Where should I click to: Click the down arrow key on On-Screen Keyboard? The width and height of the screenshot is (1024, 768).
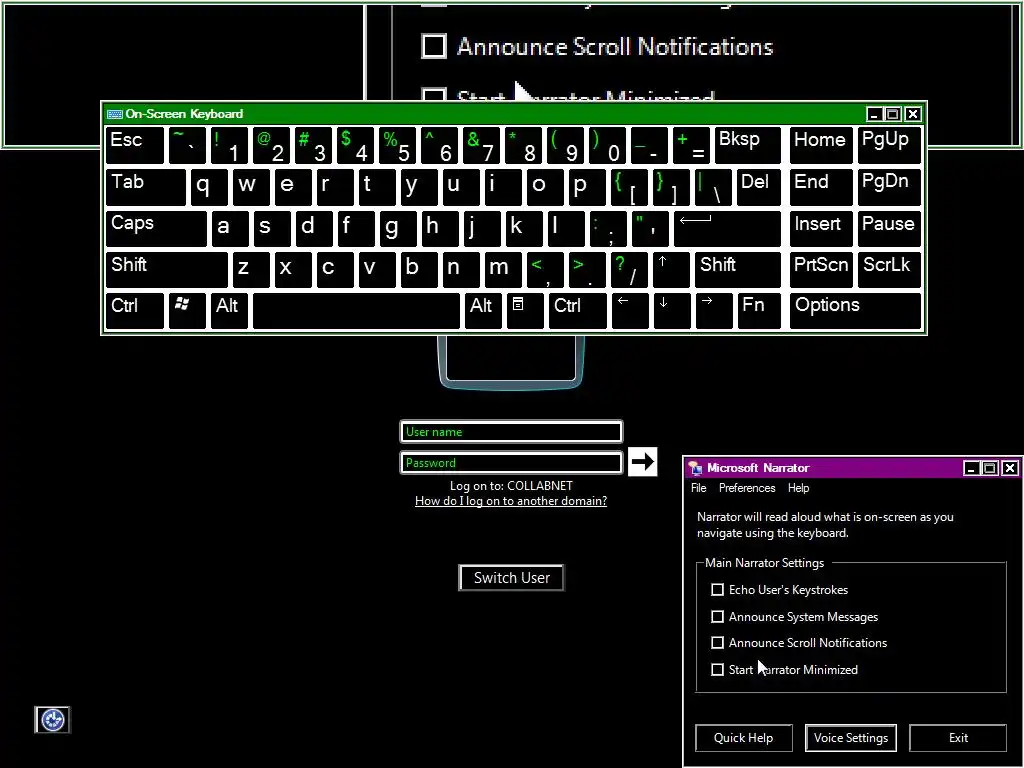tap(671, 311)
